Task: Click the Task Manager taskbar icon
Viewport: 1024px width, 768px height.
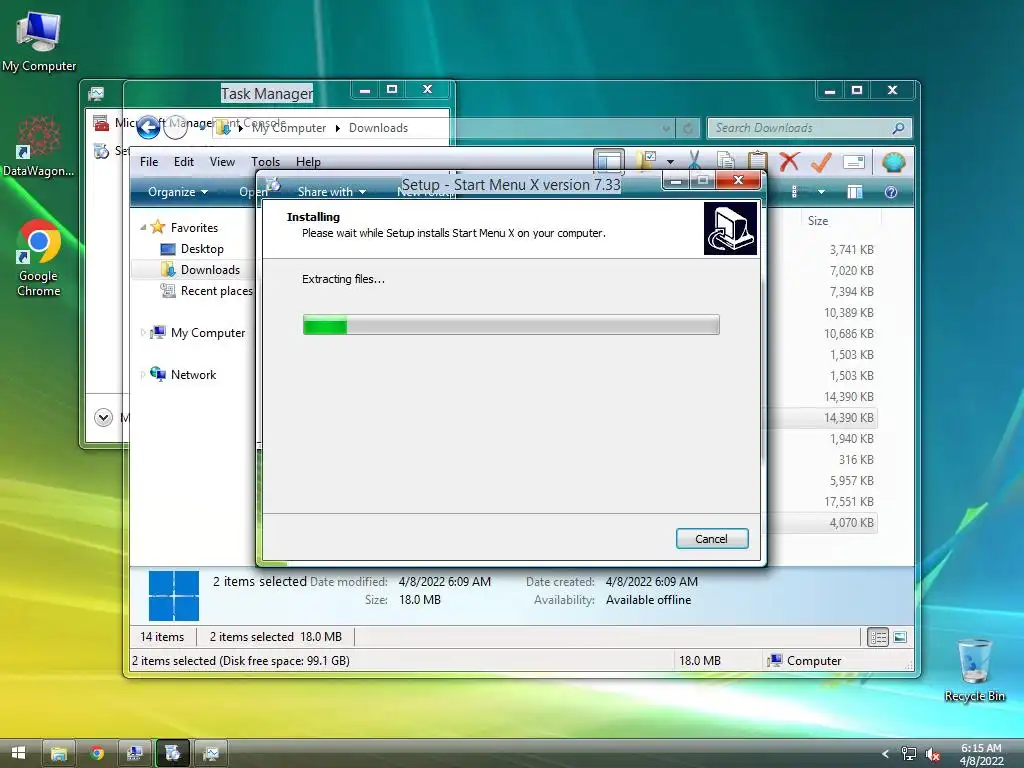Action: 210,754
